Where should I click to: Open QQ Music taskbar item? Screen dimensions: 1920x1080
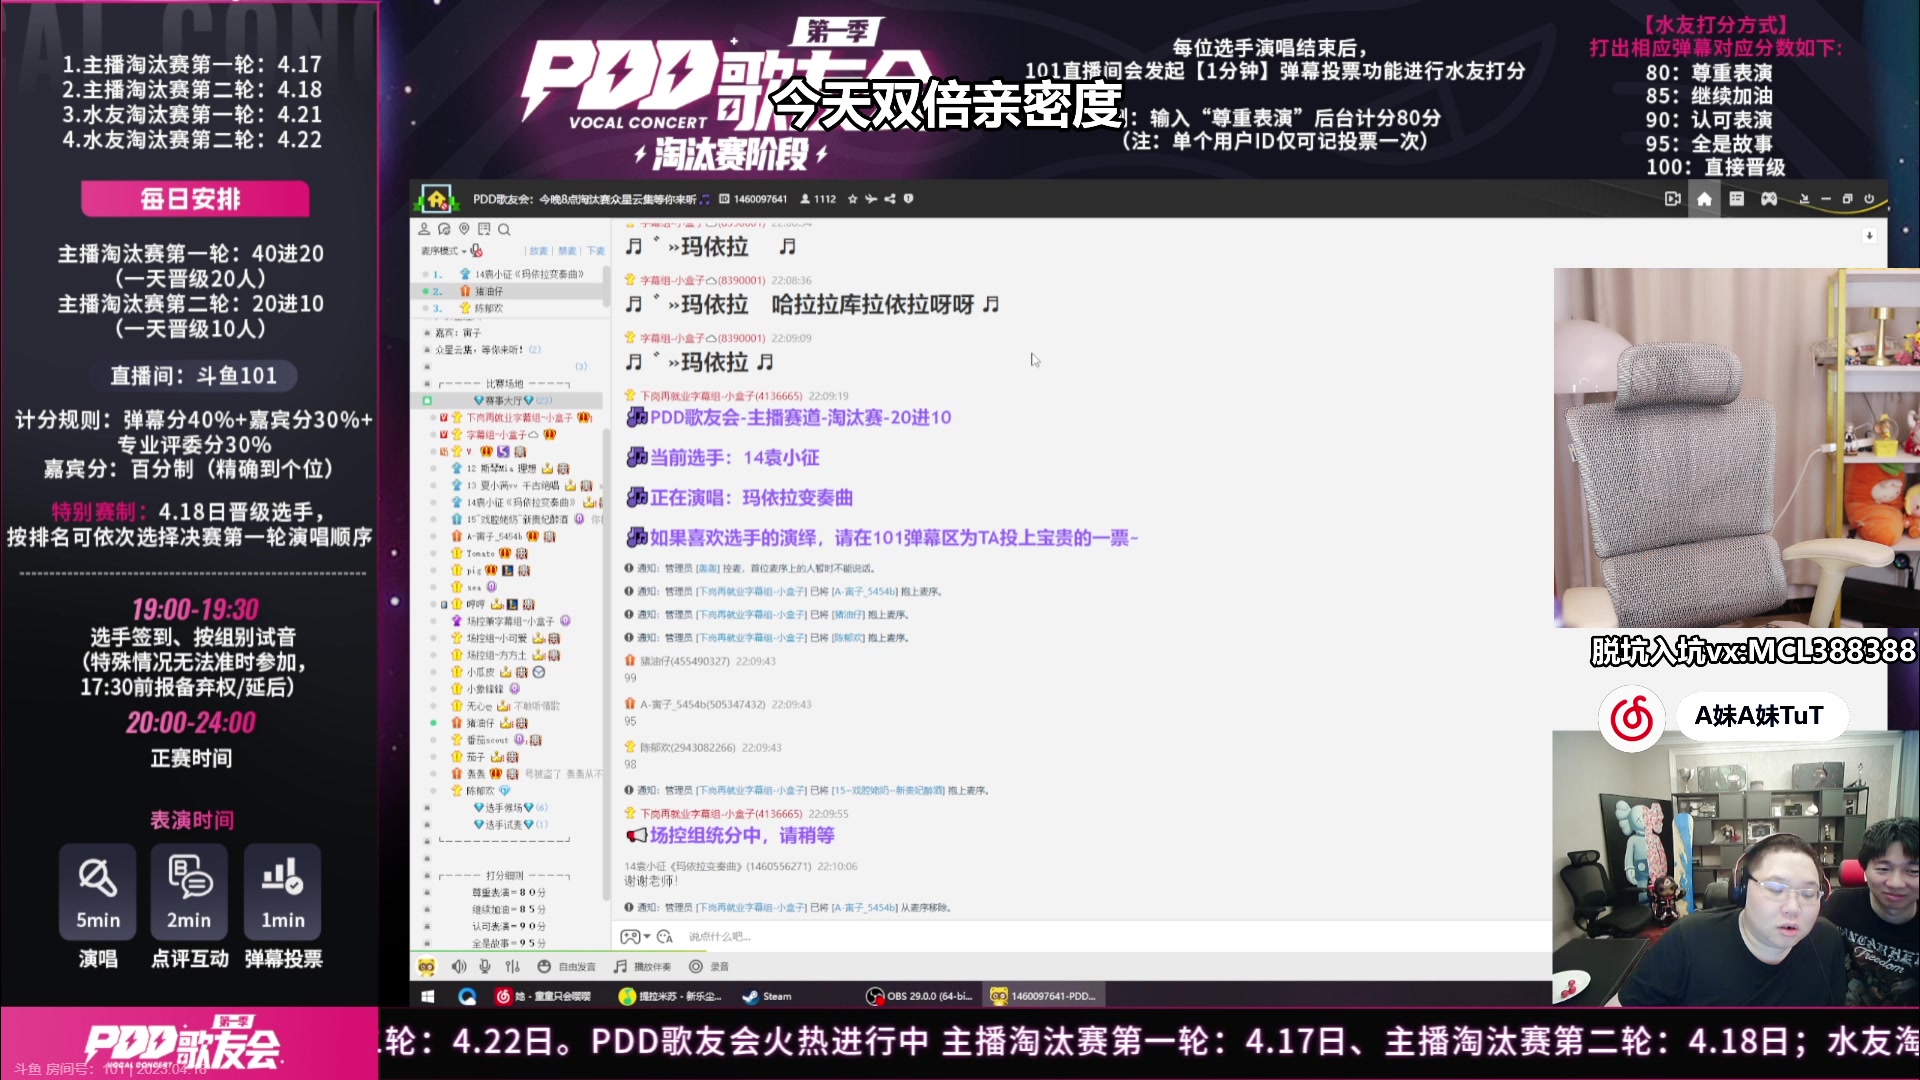[x=670, y=996]
